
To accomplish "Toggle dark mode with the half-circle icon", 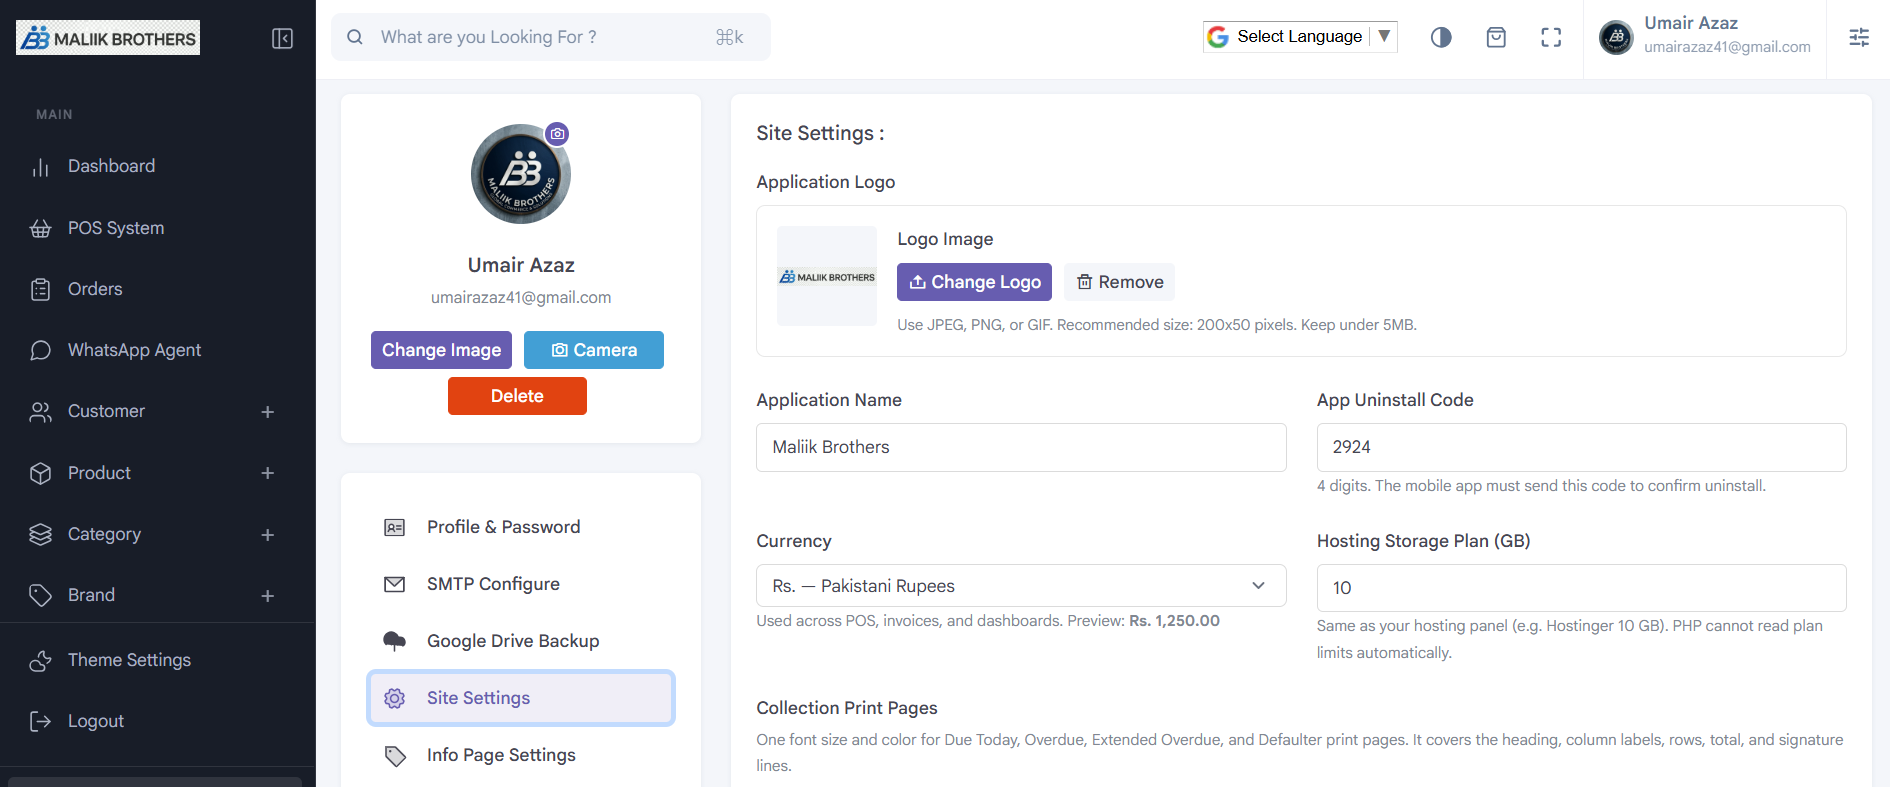I will point(1441,37).
